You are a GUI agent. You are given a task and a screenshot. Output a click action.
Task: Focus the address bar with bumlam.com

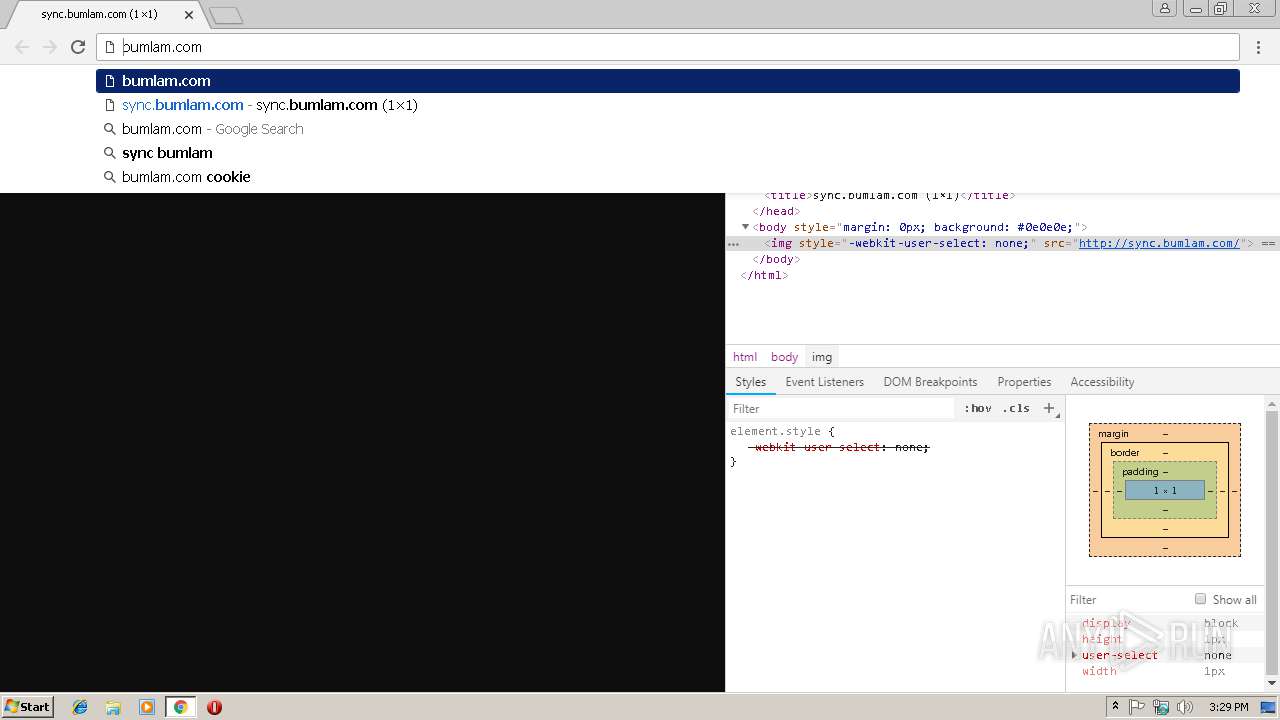[x=668, y=47]
